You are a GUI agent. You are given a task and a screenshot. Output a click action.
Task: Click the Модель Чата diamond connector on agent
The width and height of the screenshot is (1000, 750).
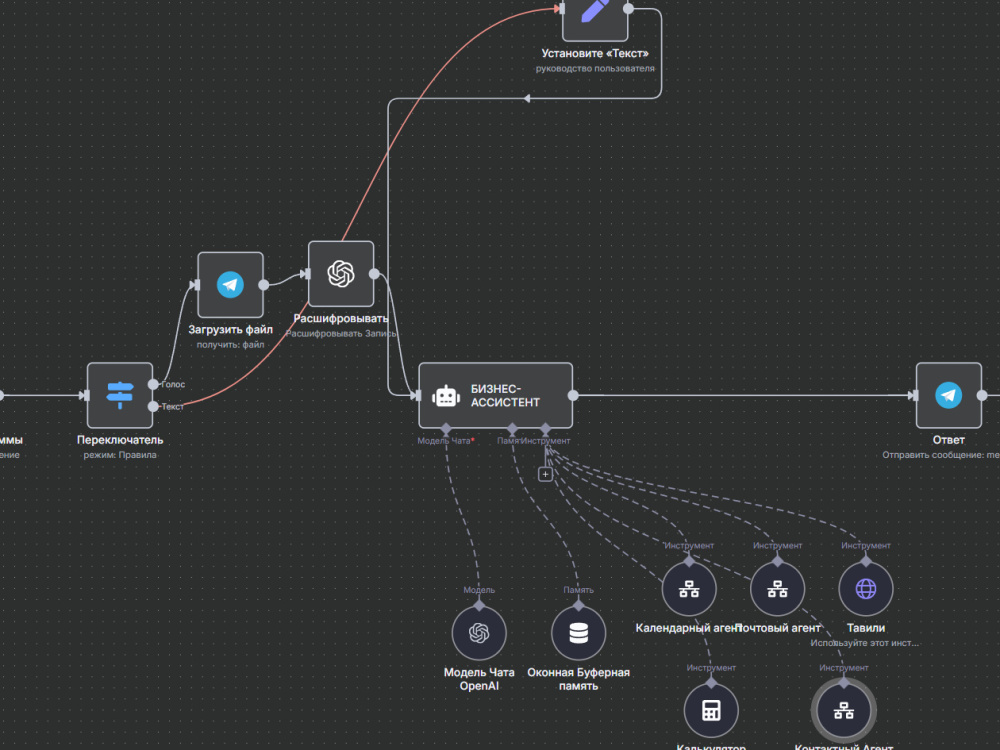coord(446,428)
